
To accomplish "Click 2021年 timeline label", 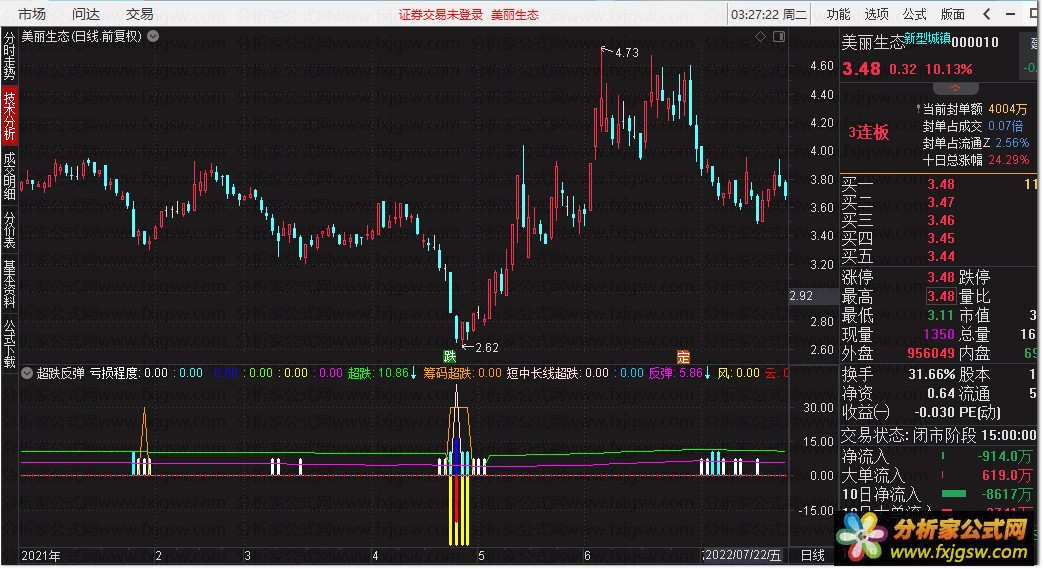I will pos(41,556).
